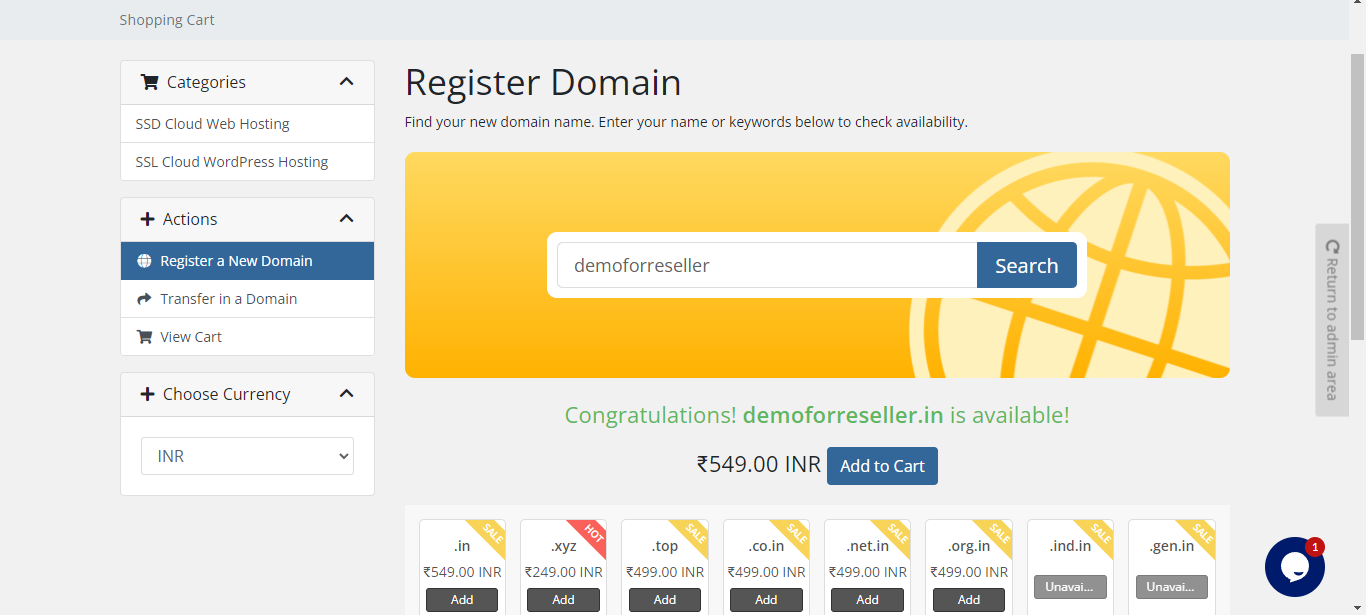Add the .xyz domain at ₹249.00

pyautogui.click(x=563, y=600)
